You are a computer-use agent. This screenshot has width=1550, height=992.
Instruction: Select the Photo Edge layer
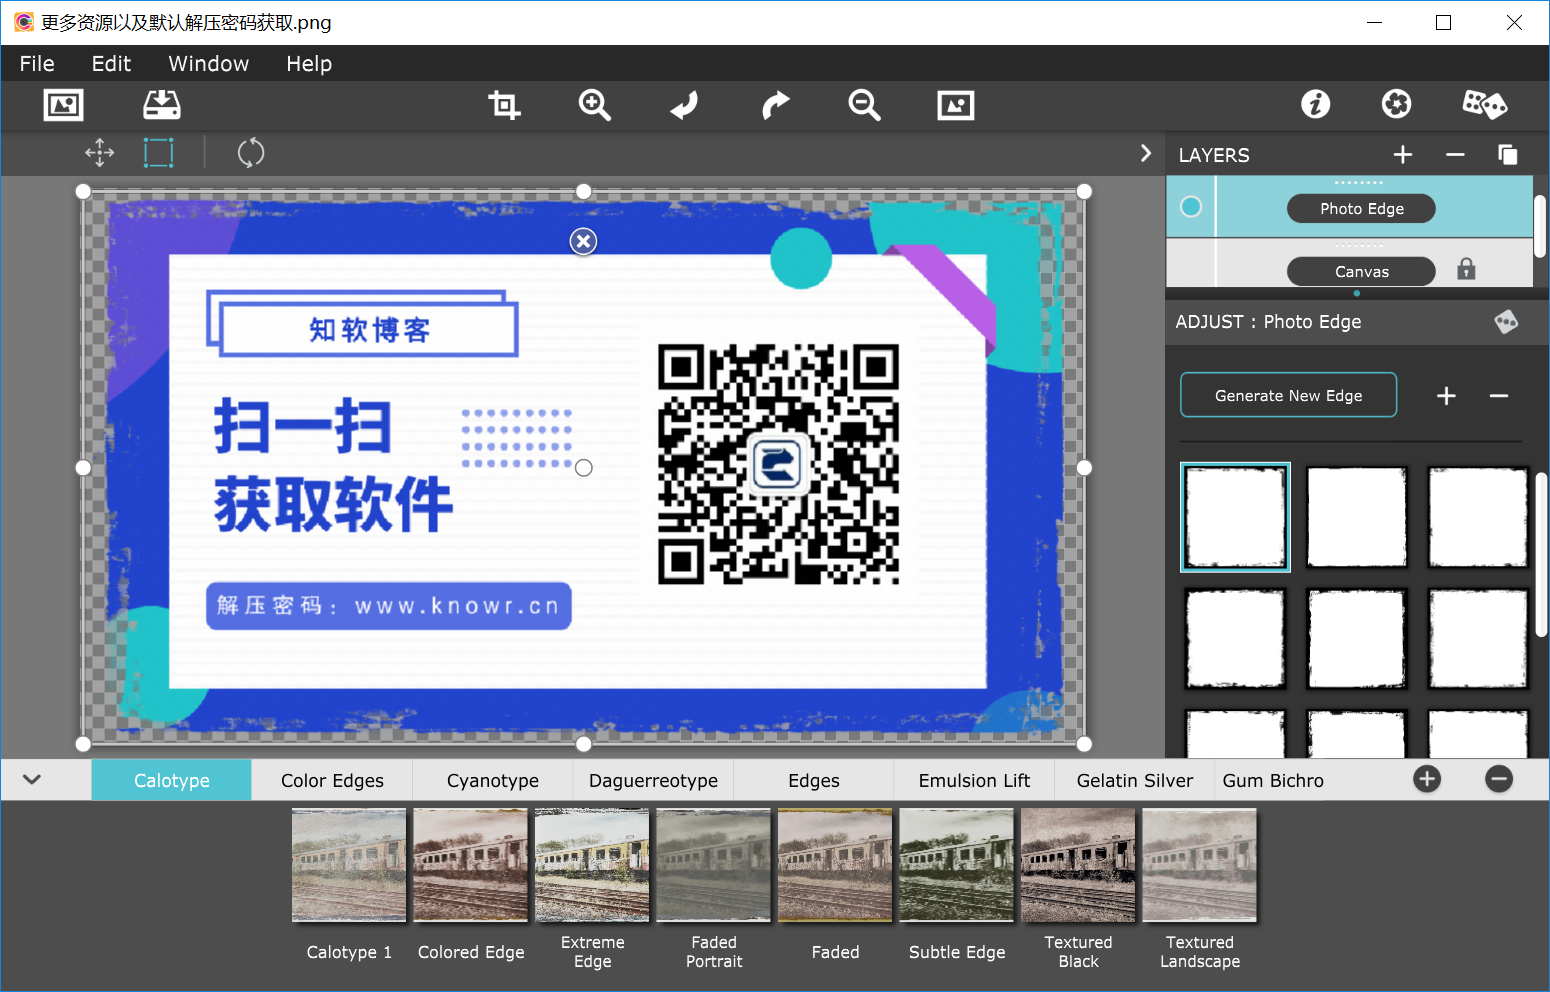click(x=1361, y=208)
